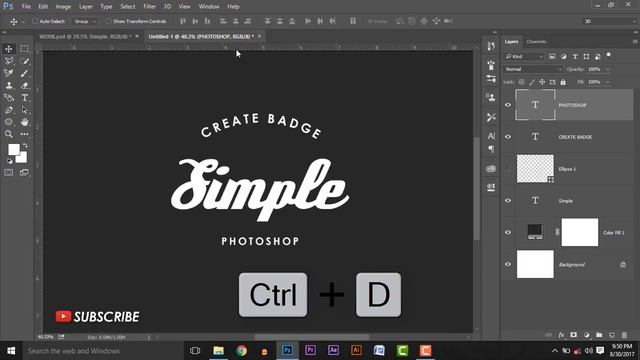Screen dimensions: 640x360
Task: Show the Ellipse 1 layer
Action: tap(508, 169)
